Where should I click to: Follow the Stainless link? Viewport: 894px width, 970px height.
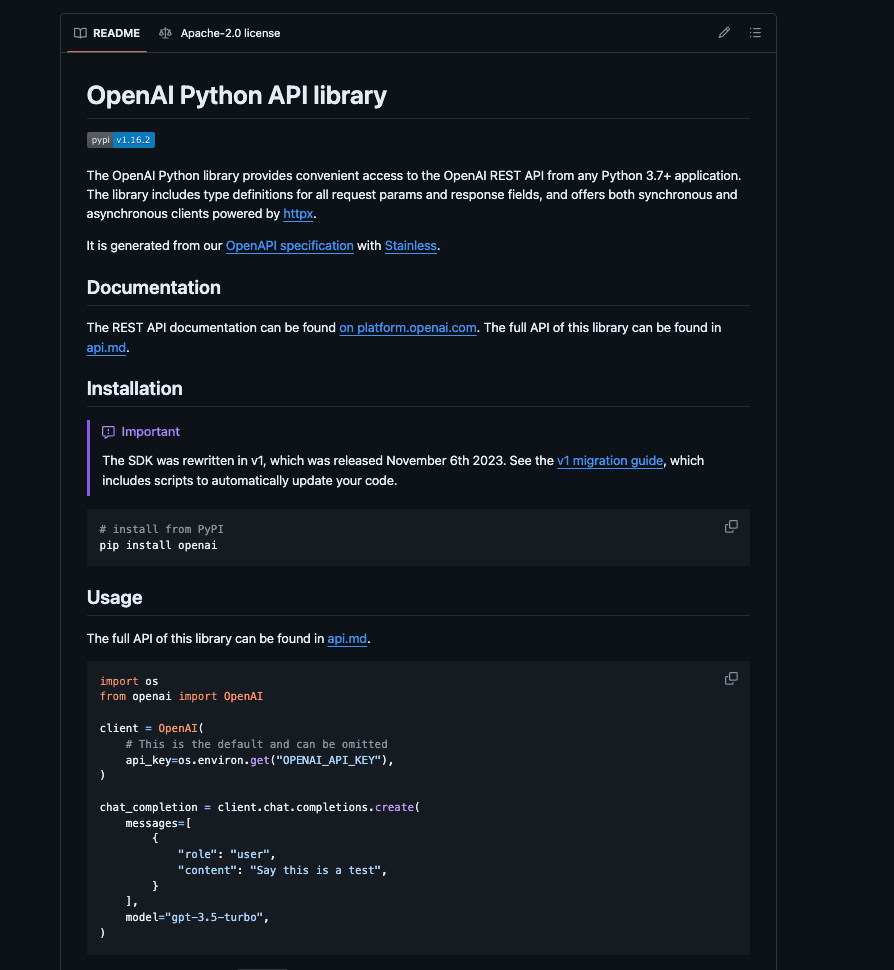pos(410,246)
